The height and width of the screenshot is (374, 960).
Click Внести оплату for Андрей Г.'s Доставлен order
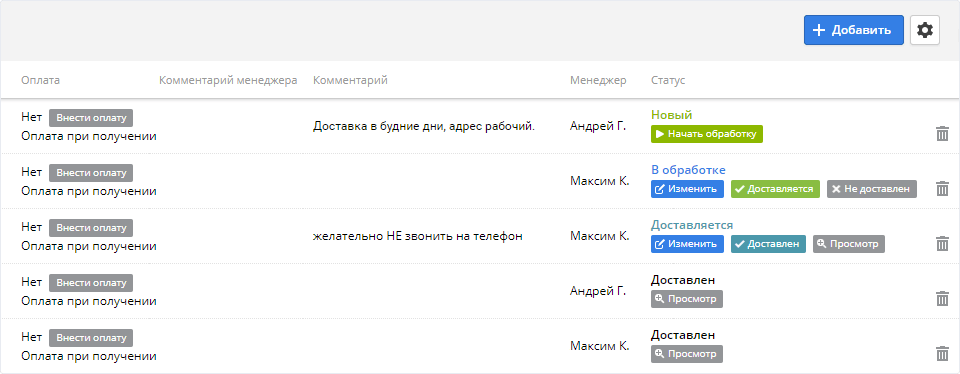tap(91, 283)
